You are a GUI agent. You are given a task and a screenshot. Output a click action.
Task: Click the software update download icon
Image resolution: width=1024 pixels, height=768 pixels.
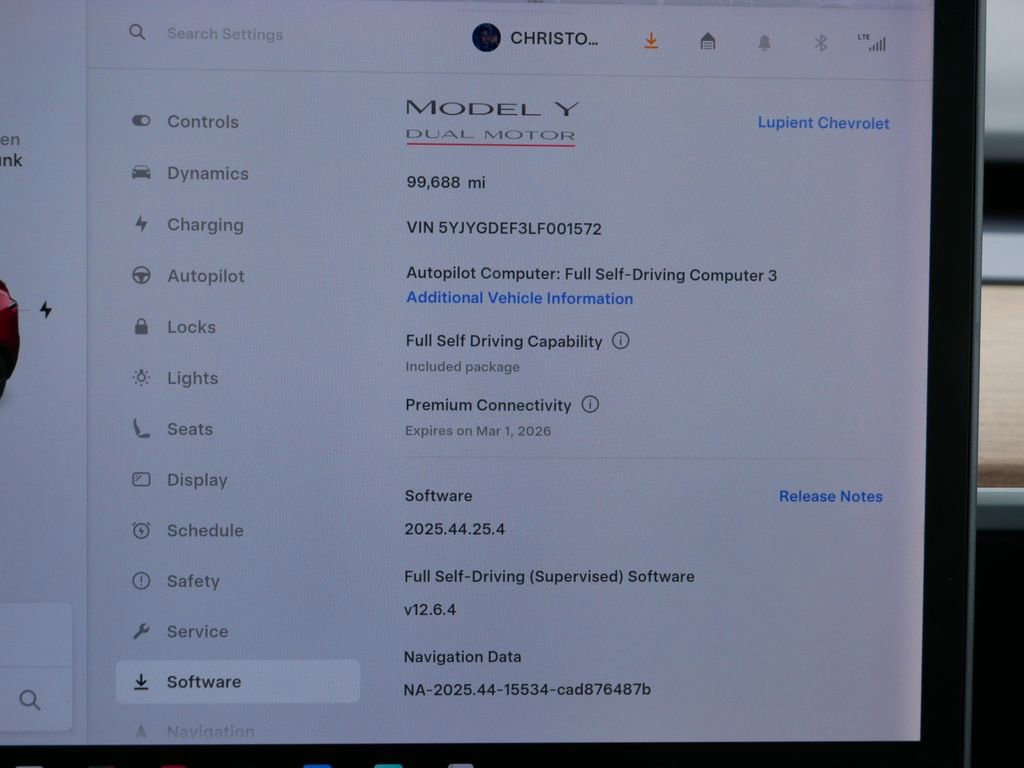click(x=651, y=40)
